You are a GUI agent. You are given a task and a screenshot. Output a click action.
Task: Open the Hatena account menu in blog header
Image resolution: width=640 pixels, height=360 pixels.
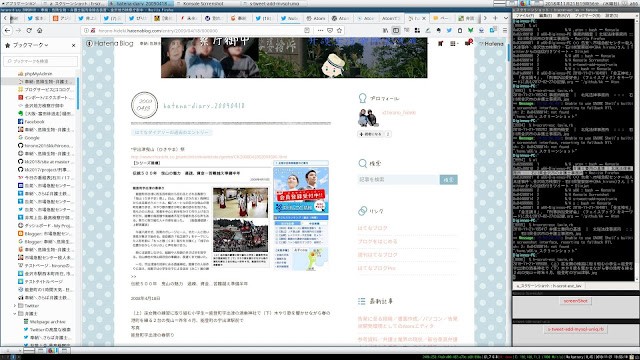[491, 43]
